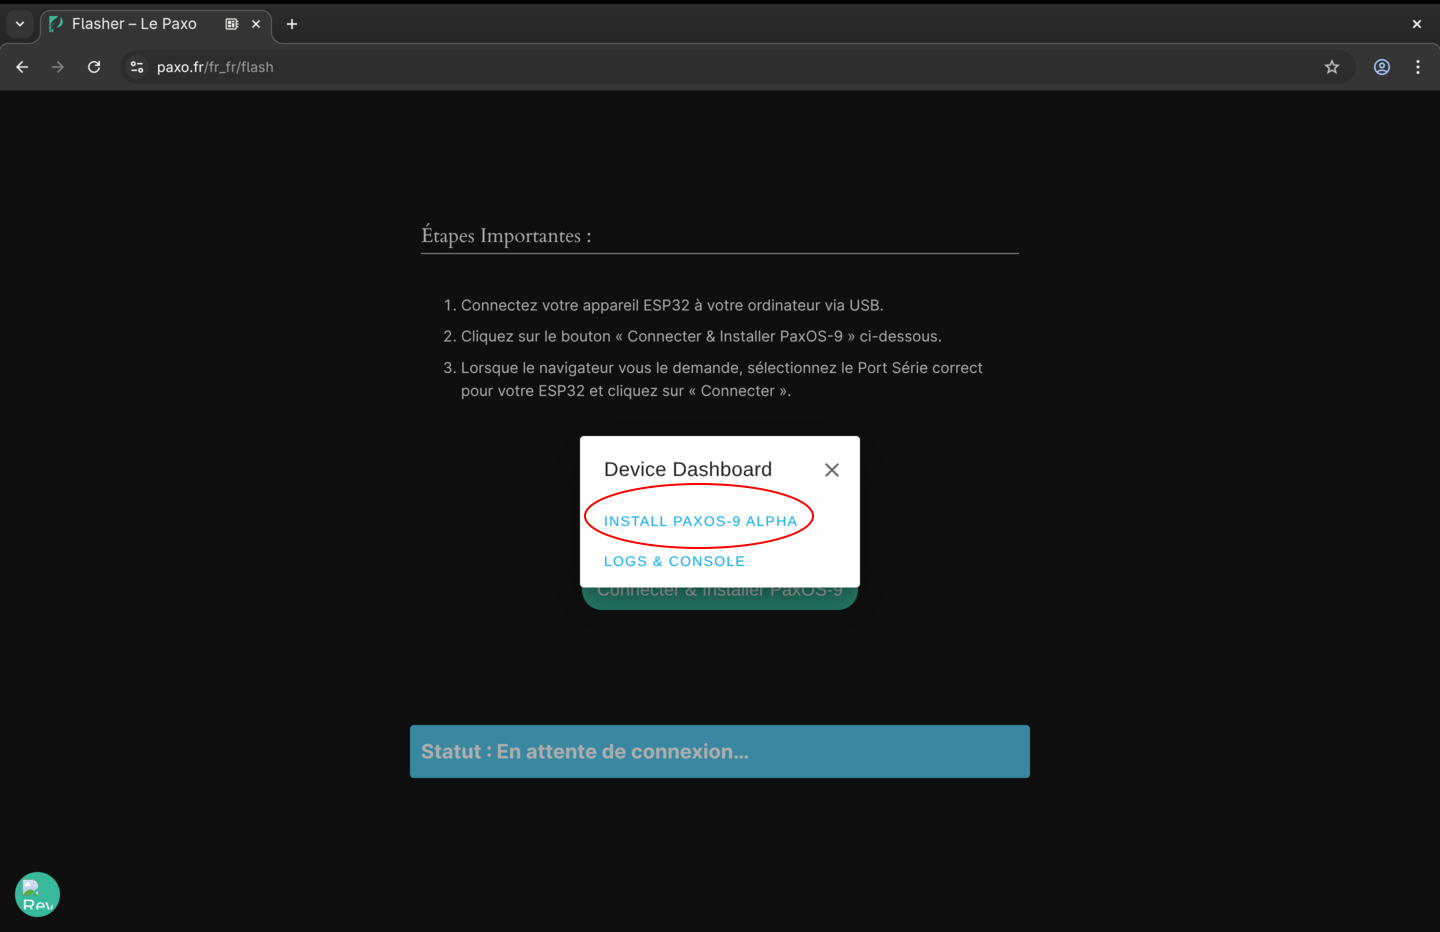This screenshot has width=1440, height=932.
Task: Open a new browser tab
Action: [291, 23]
